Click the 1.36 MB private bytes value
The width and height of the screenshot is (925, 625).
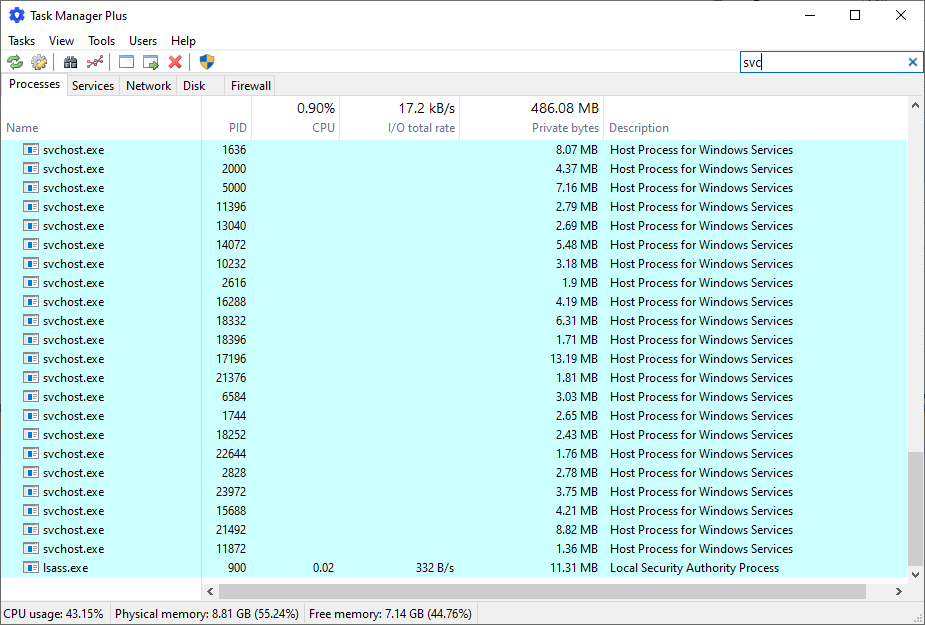576,549
